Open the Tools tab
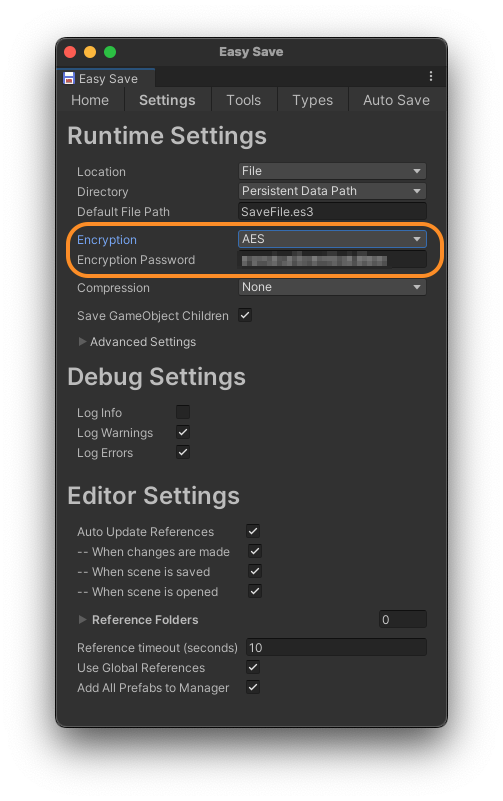503x801 pixels. [244, 100]
